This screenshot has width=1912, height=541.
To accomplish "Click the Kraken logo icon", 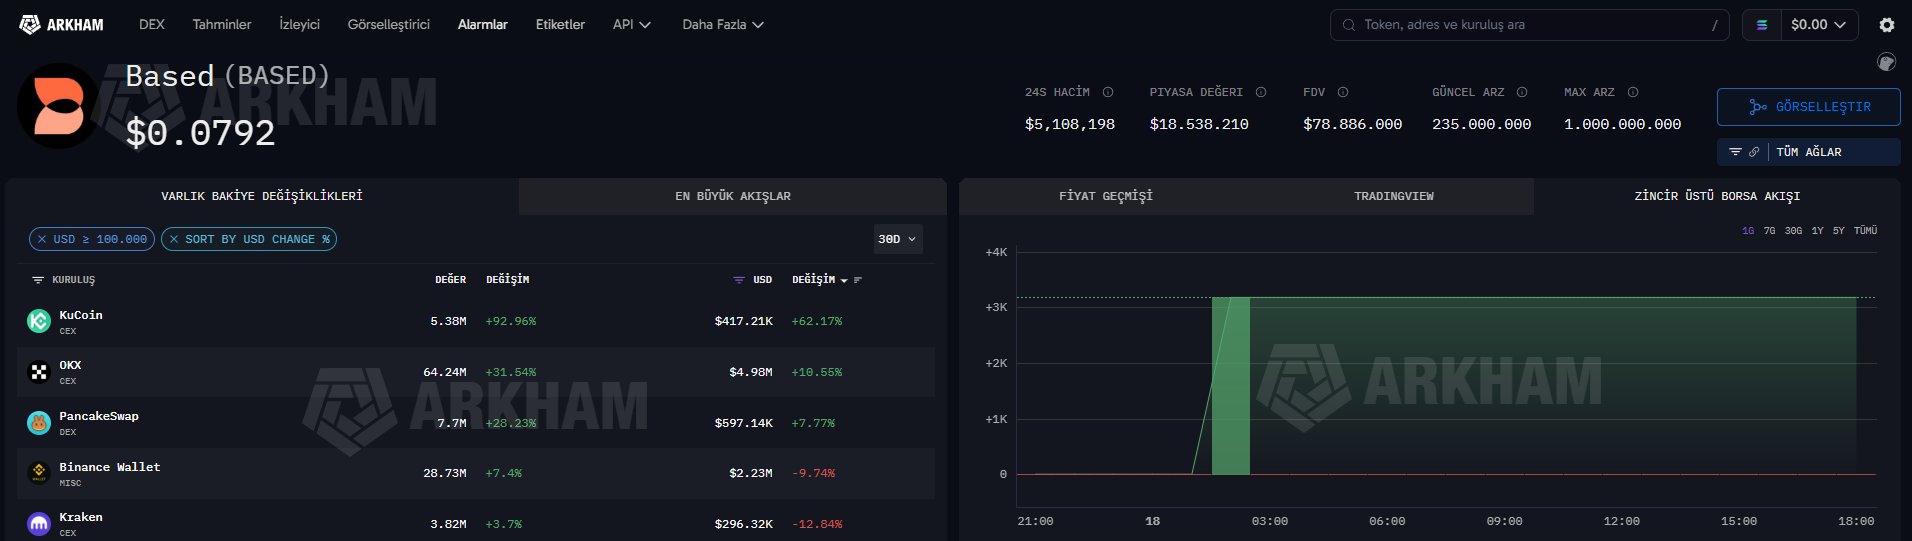I will (39, 523).
